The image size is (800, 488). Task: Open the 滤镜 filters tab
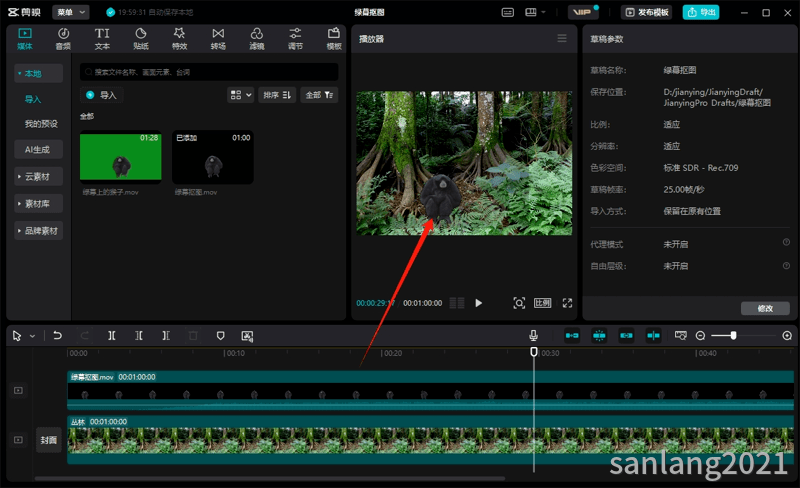pos(257,39)
